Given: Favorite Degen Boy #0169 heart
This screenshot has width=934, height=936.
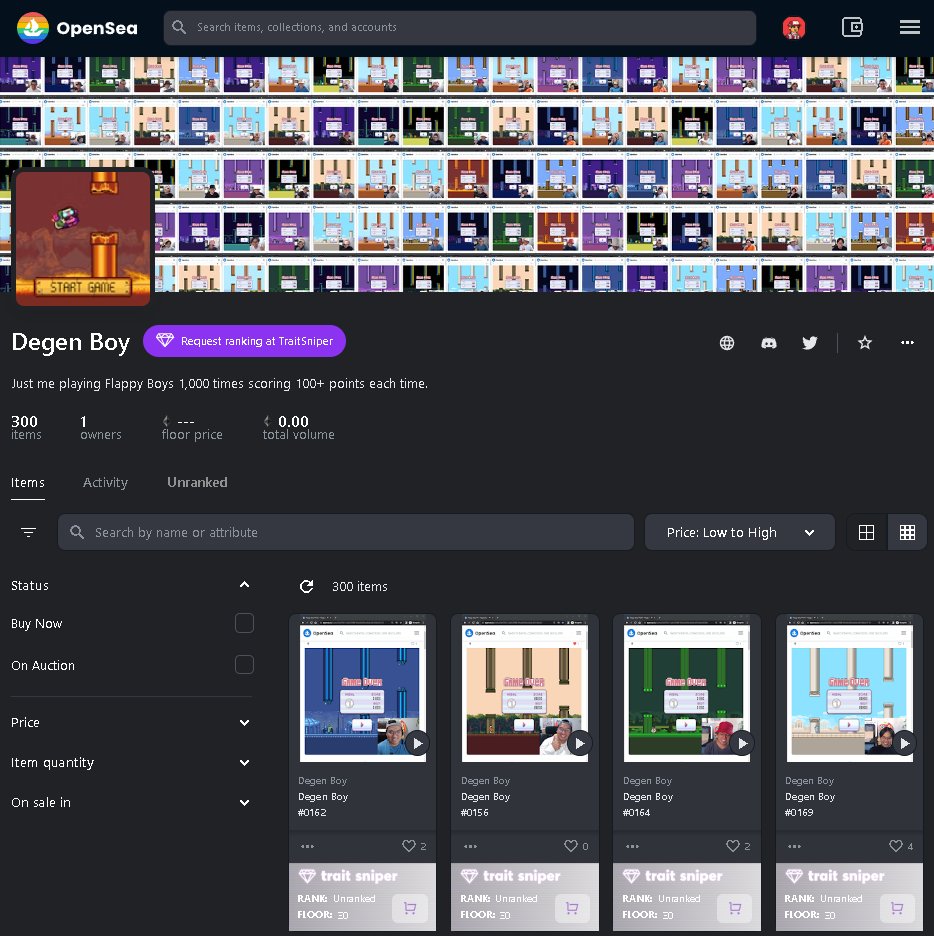Looking at the screenshot, I should click(895, 846).
